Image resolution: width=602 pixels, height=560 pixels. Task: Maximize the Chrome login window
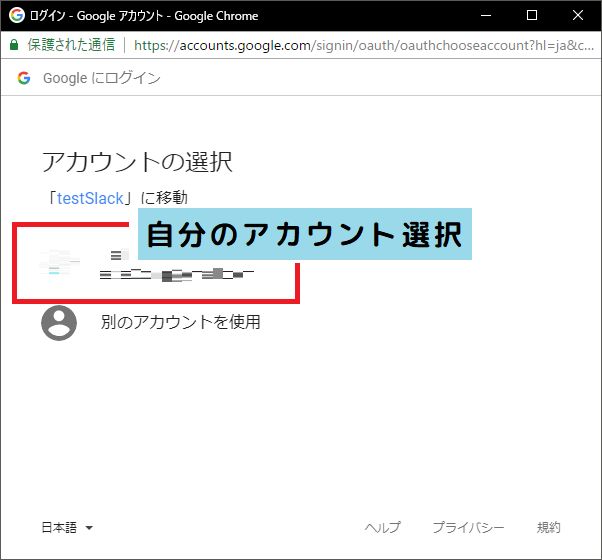[532, 15]
